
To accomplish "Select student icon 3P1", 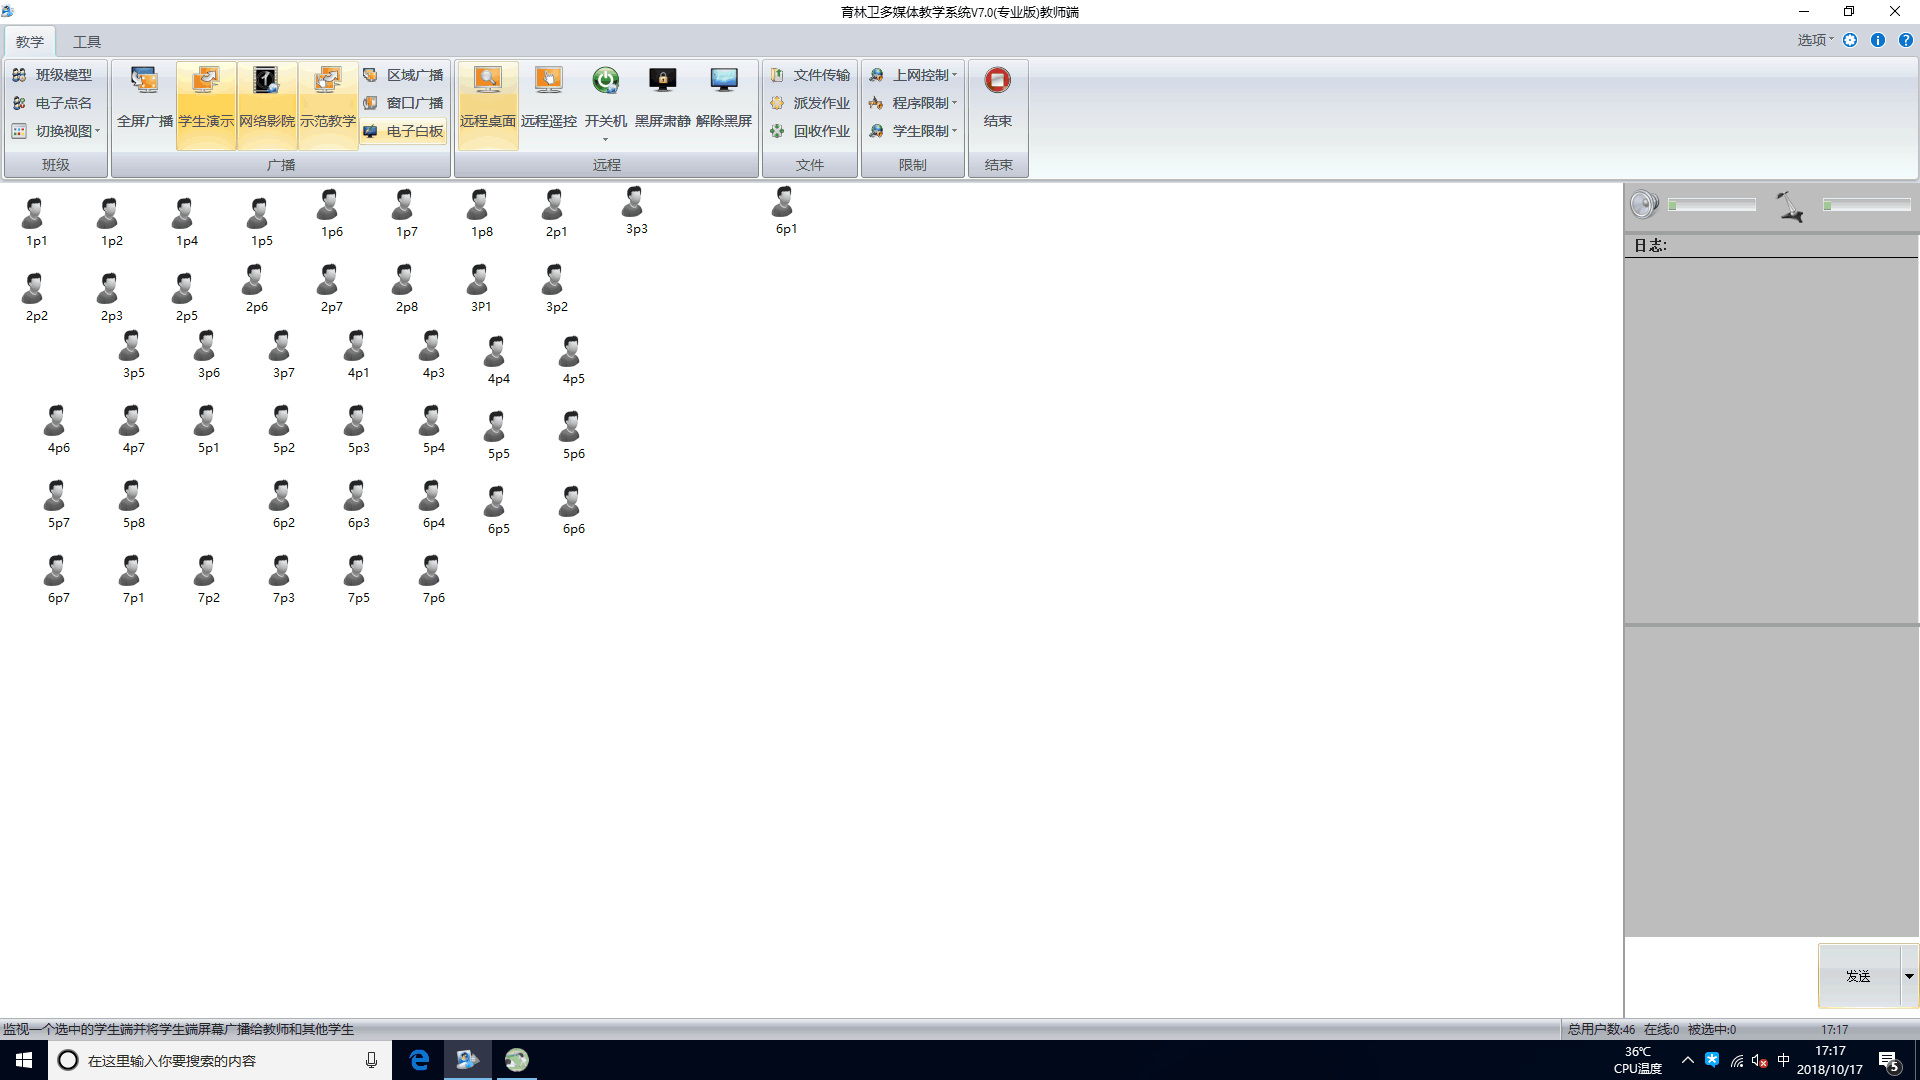I will 480,279.
